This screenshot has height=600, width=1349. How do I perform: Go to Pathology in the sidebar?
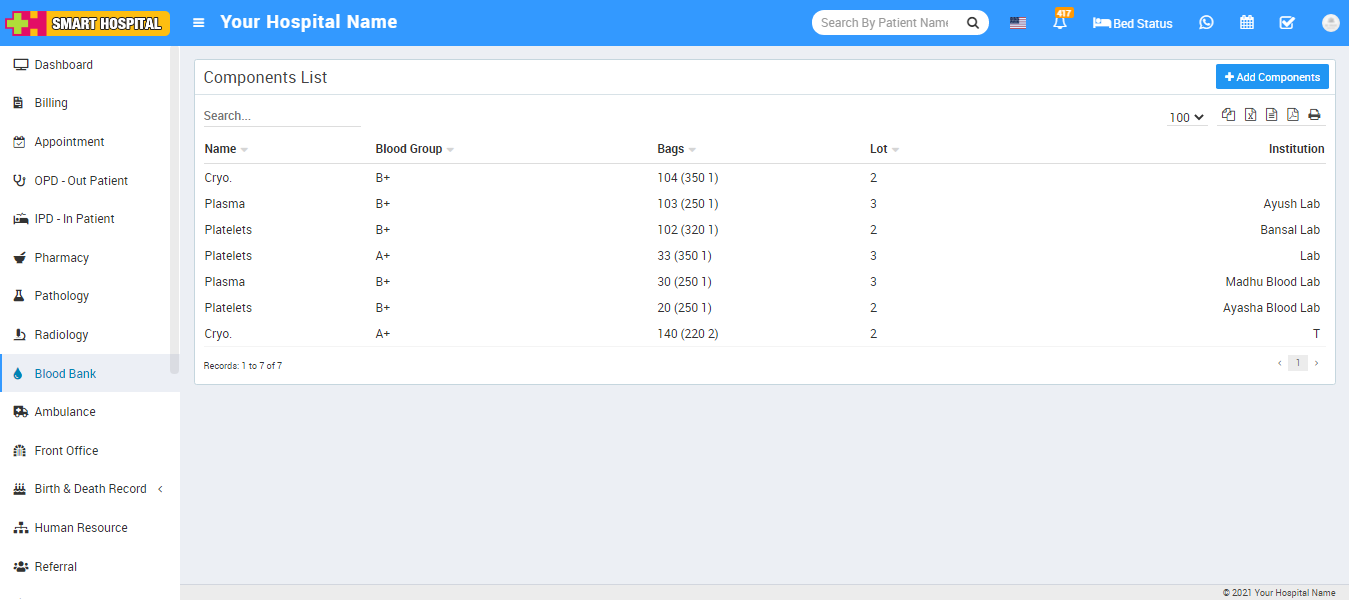62,296
